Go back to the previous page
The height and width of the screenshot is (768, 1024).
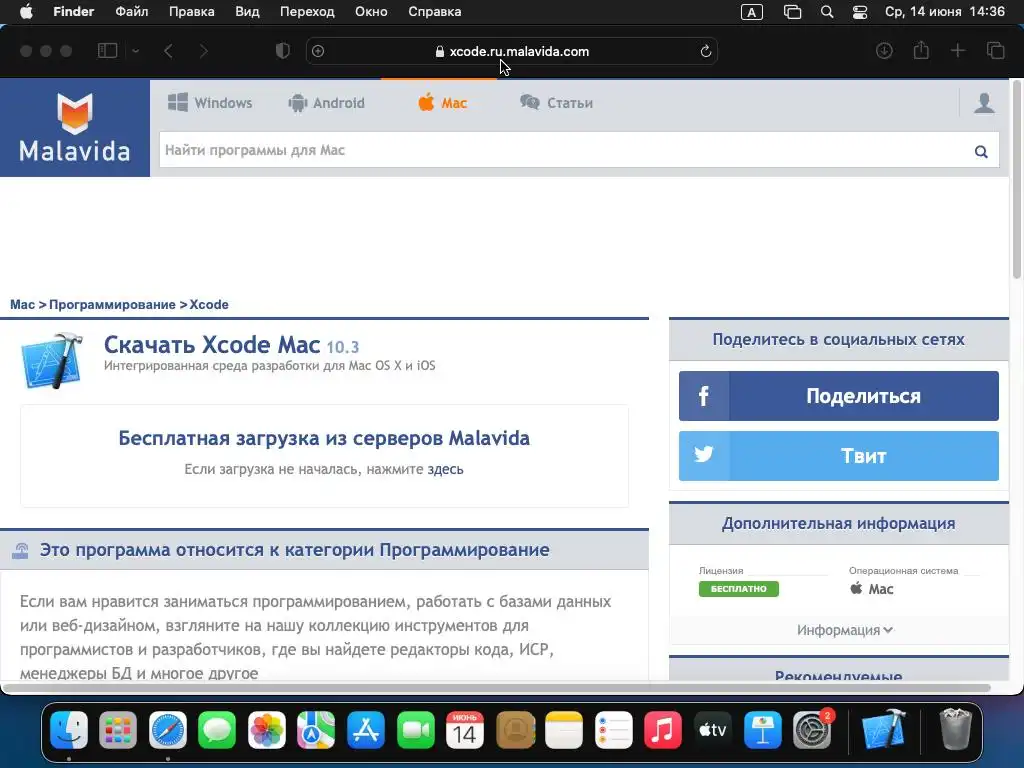coord(168,51)
